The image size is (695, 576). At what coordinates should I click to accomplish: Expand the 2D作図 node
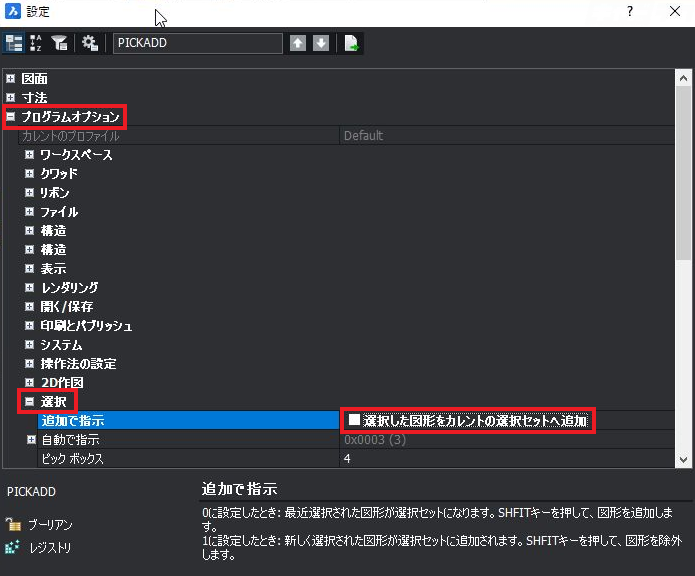[x=29, y=382]
